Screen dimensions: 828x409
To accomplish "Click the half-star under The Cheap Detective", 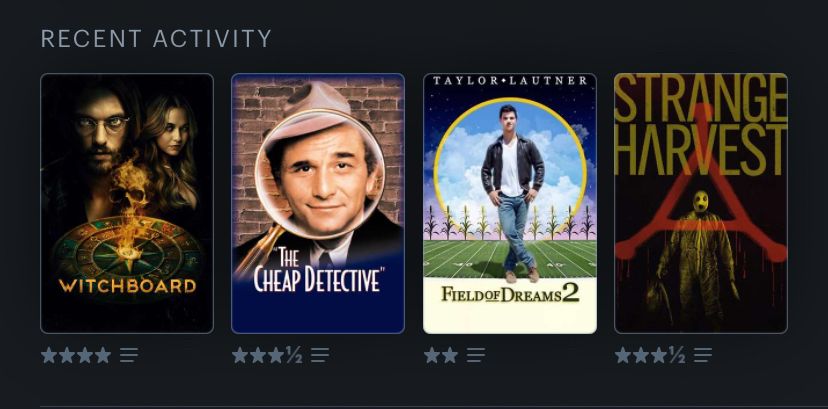I will pyautogui.click(x=294, y=355).
